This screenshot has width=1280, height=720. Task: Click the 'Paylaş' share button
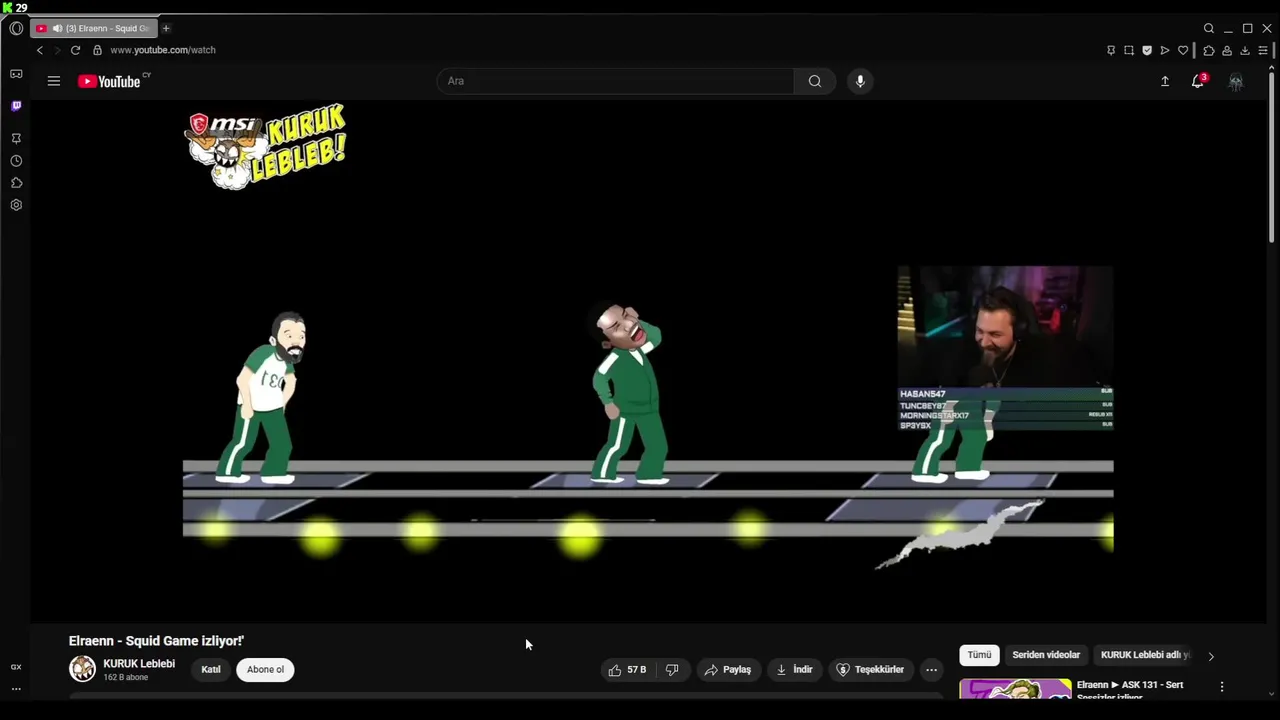tap(728, 670)
